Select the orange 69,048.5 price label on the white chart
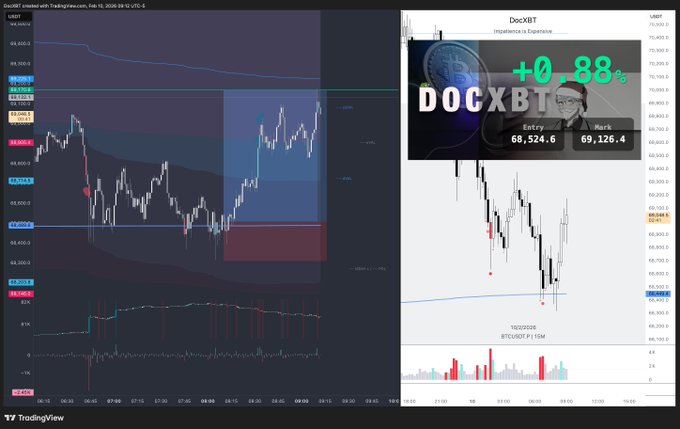 658,217
